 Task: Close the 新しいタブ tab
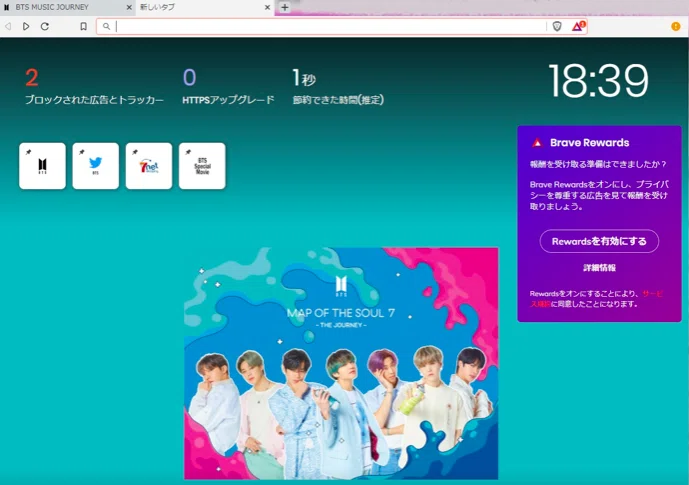pos(267,7)
